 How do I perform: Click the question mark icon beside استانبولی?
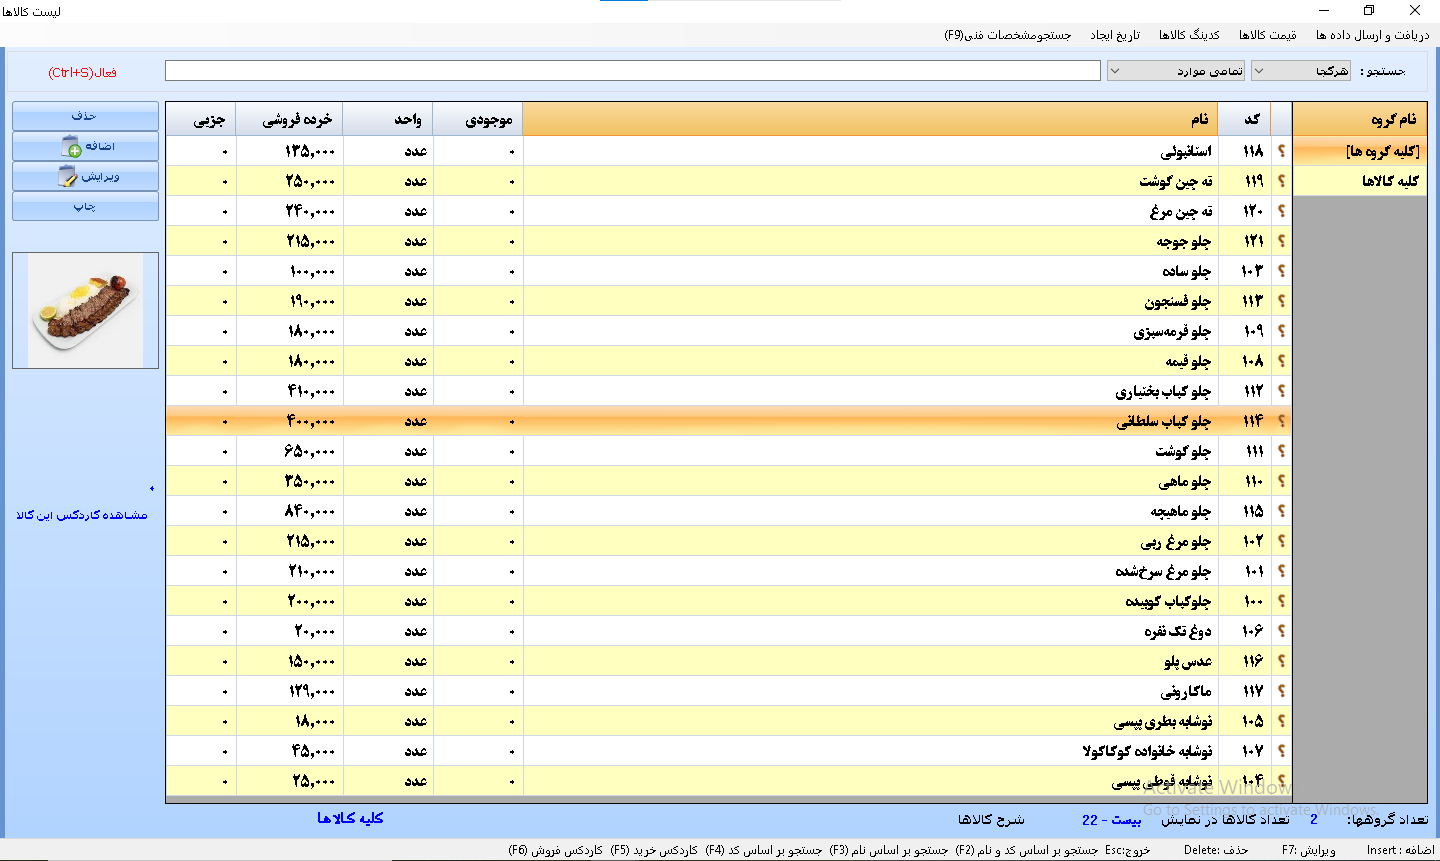pos(1281,150)
